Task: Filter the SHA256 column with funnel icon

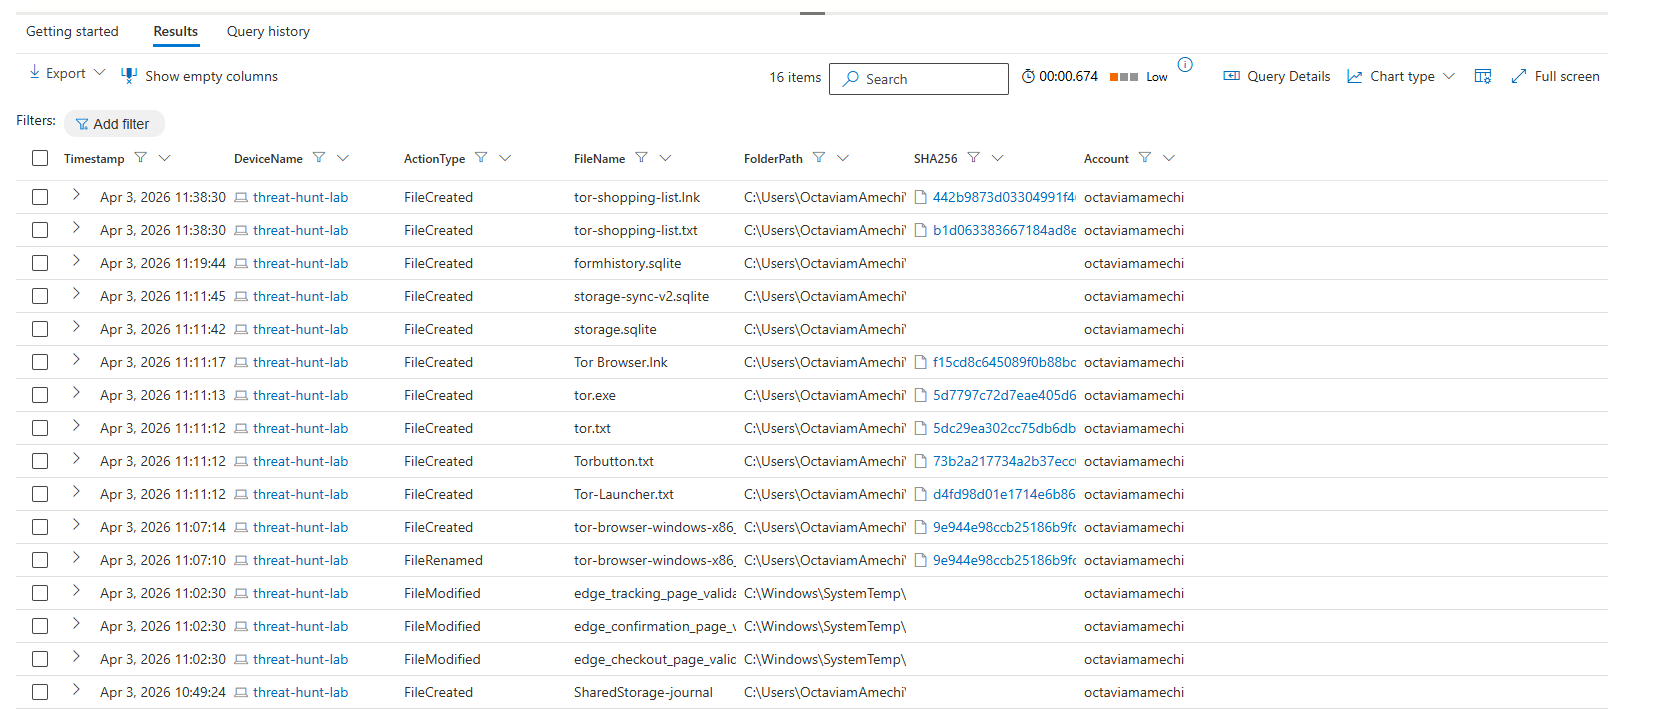Action: coord(974,158)
